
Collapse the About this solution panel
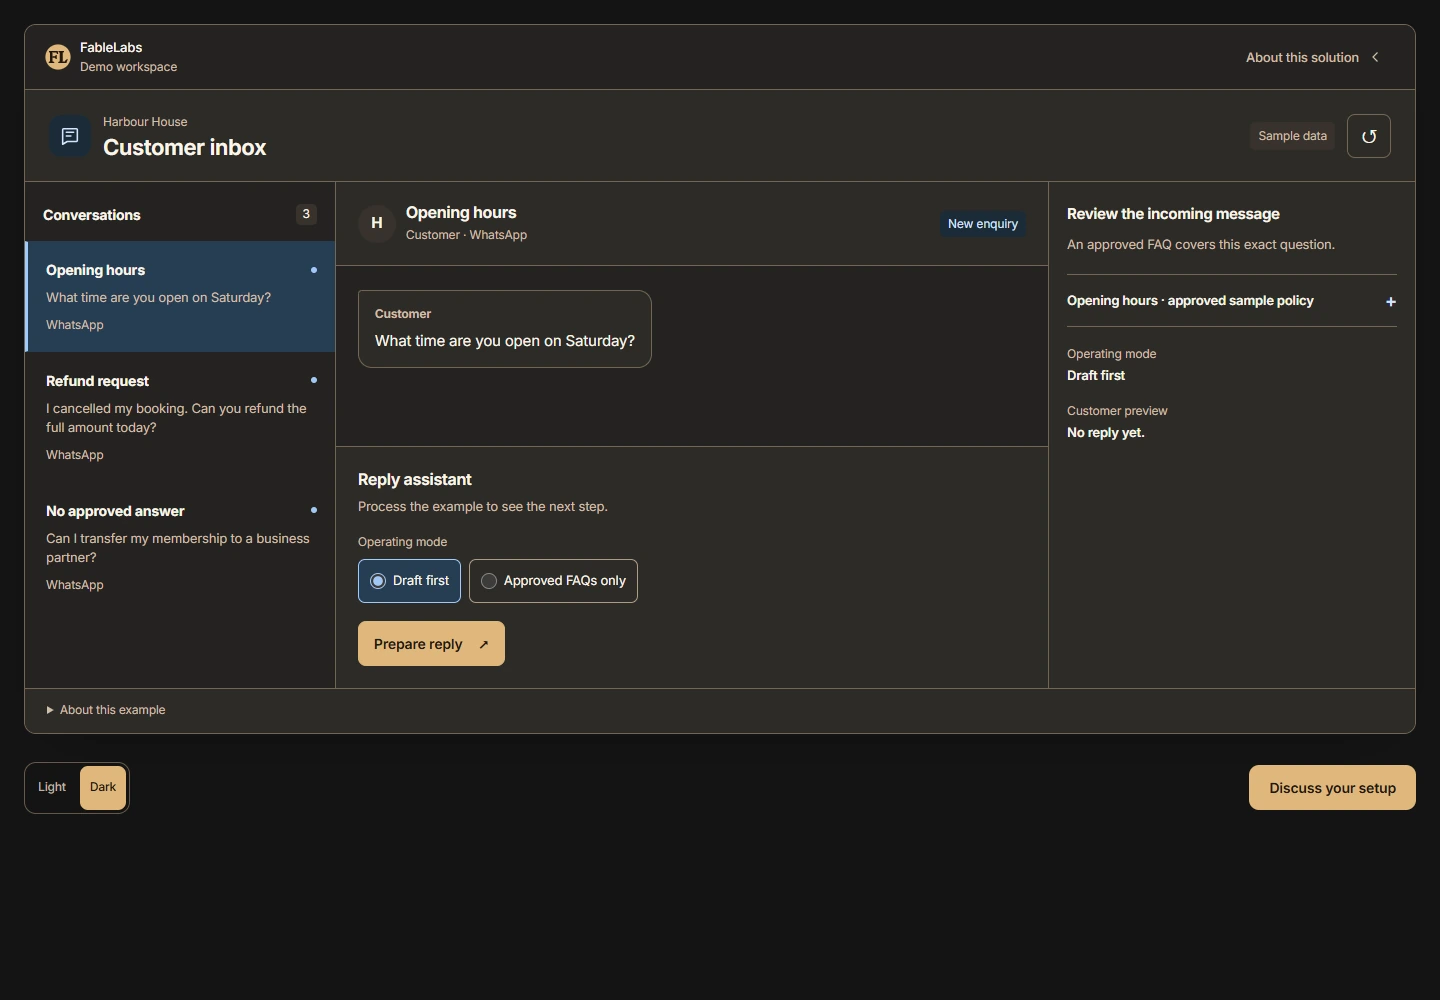point(1313,58)
